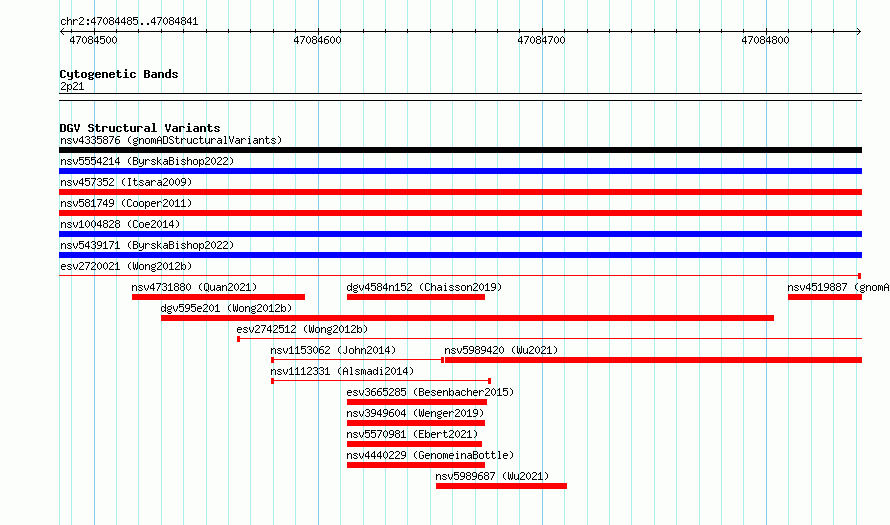Open the nsv5989687 (Wu2021) label
The image size is (890, 525).
click(492, 476)
